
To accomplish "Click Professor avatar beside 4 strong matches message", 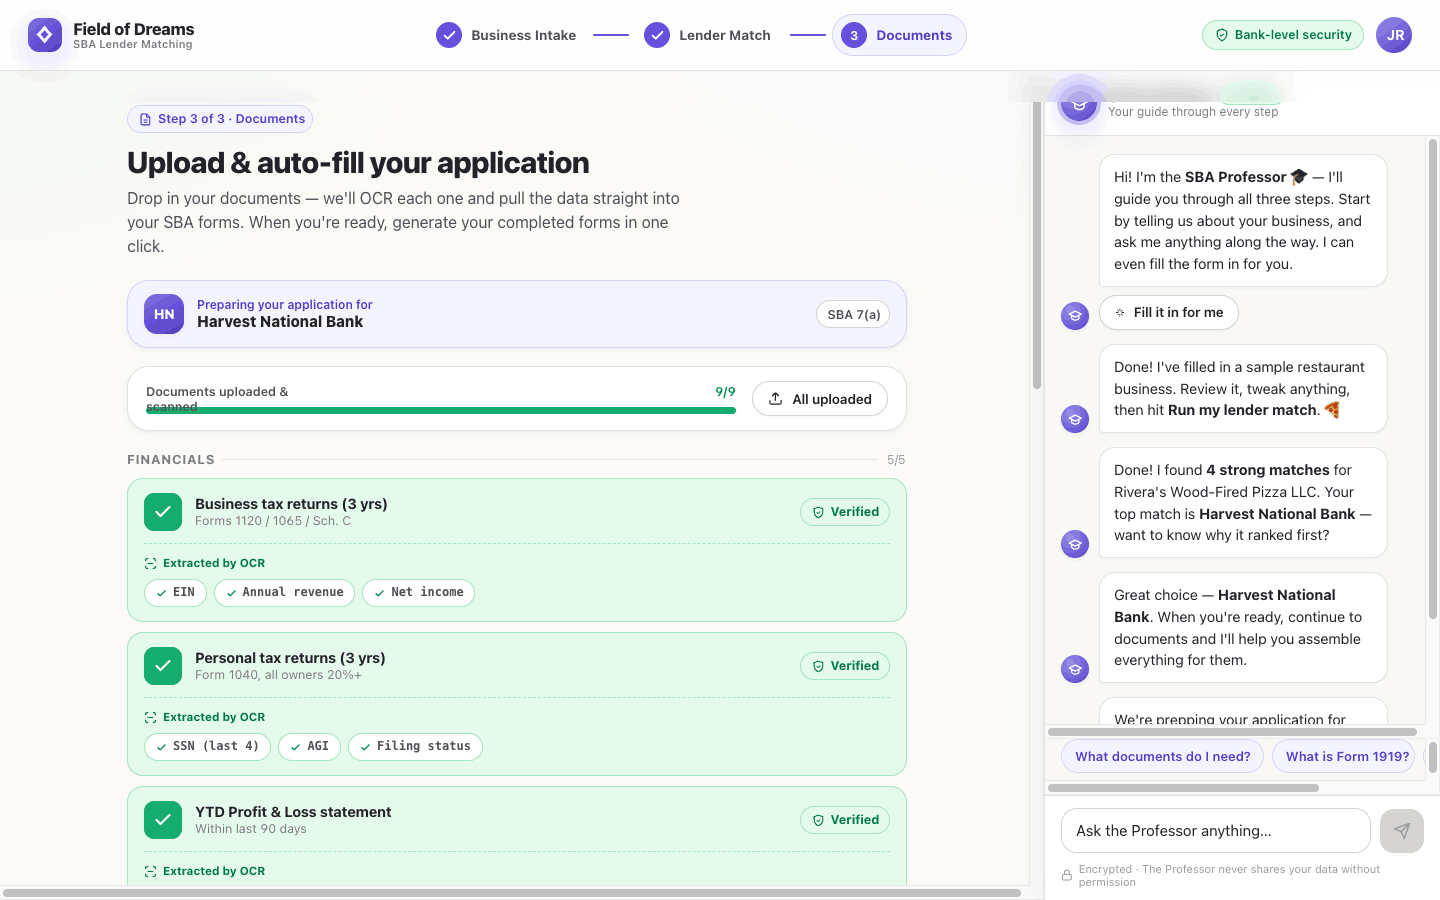I will pos(1075,544).
